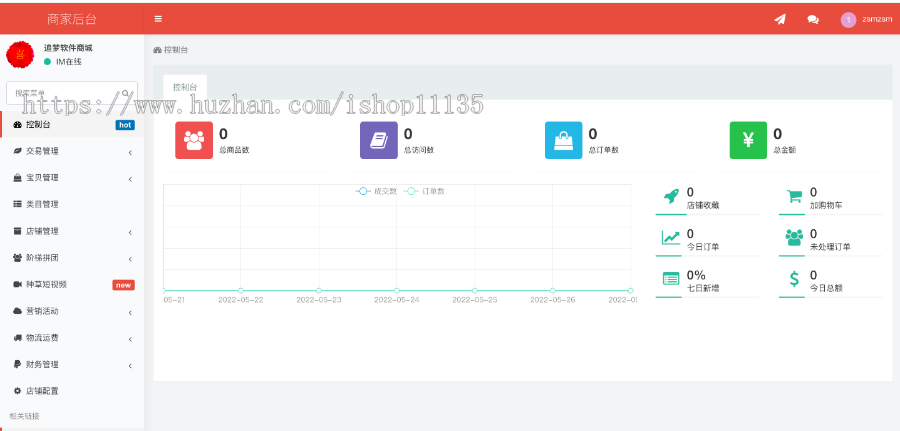900x431 pixels.
Task: Toggle the 订单数 chart legend
Action: (424, 192)
